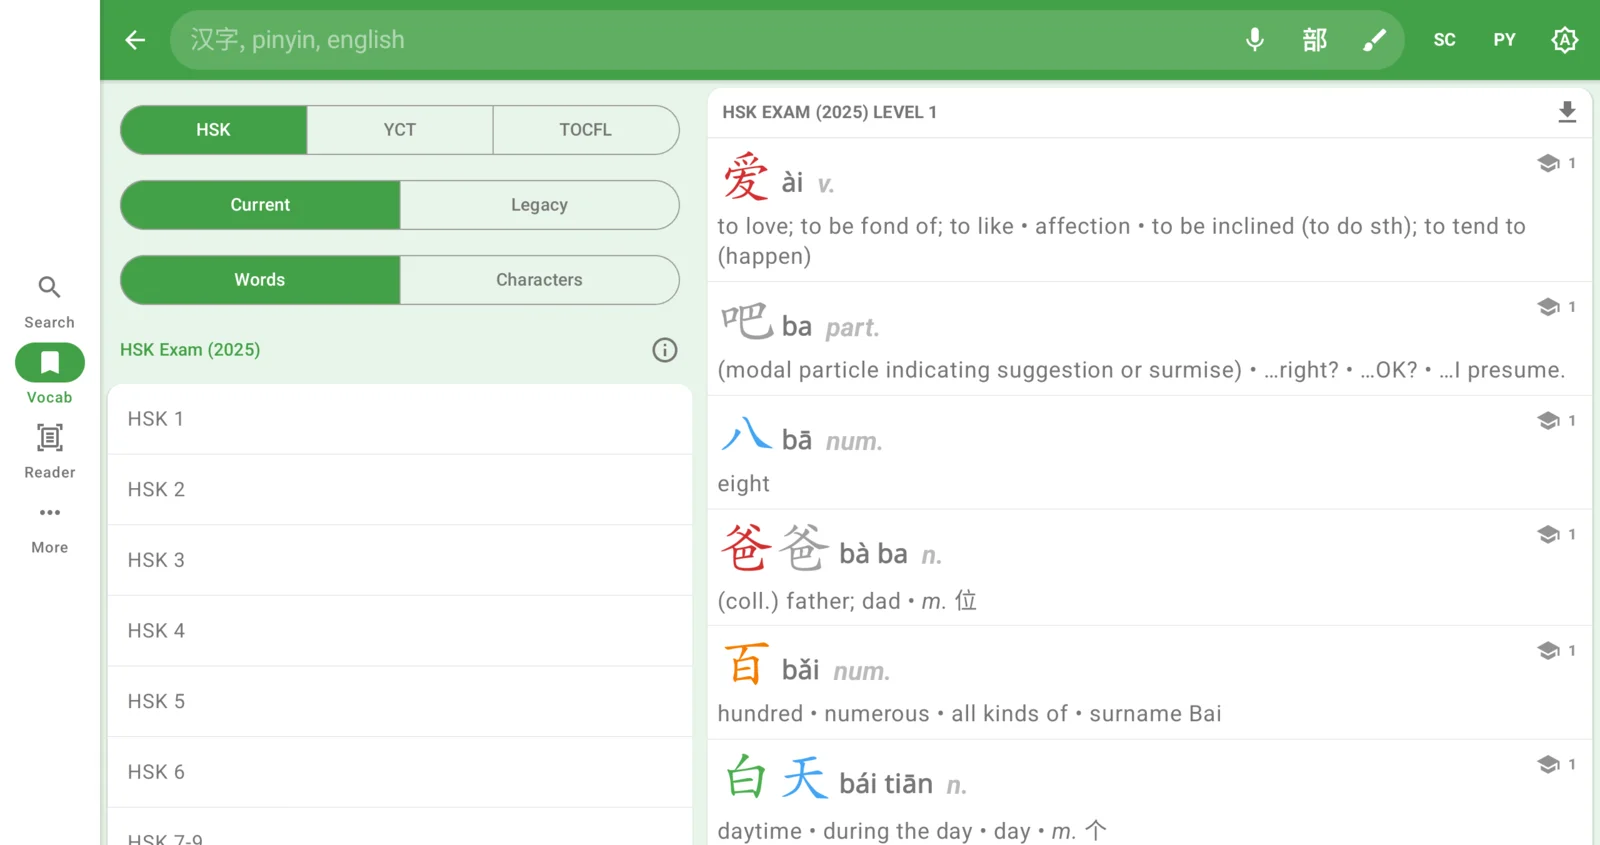Open the HSK 4 level list
The width and height of the screenshot is (1600, 845).
point(400,631)
